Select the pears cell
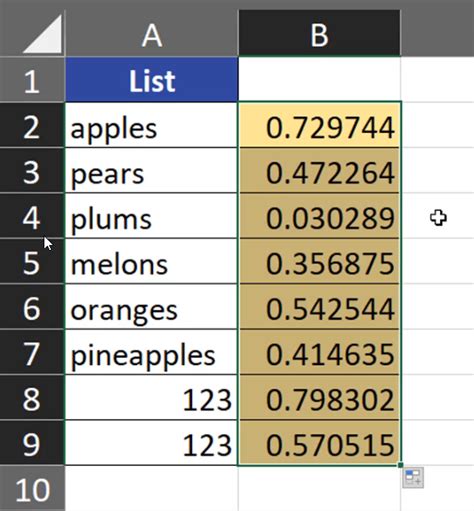This screenshot has width=474, height=511. coord(152,171)
